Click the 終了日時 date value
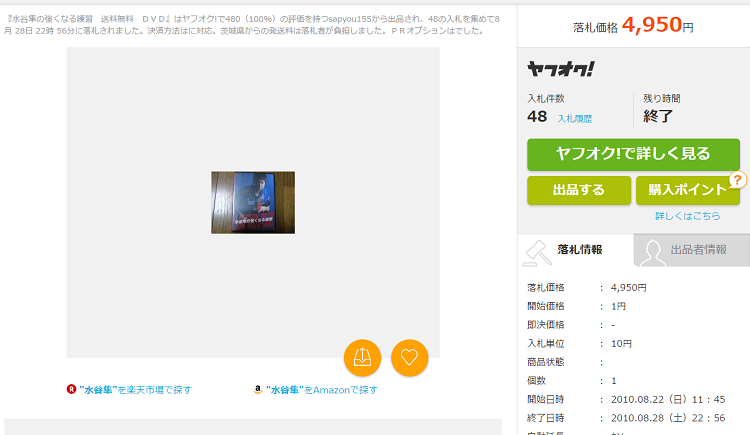The width and height of the screenshot is (750, 435). [x=667, y=417]
